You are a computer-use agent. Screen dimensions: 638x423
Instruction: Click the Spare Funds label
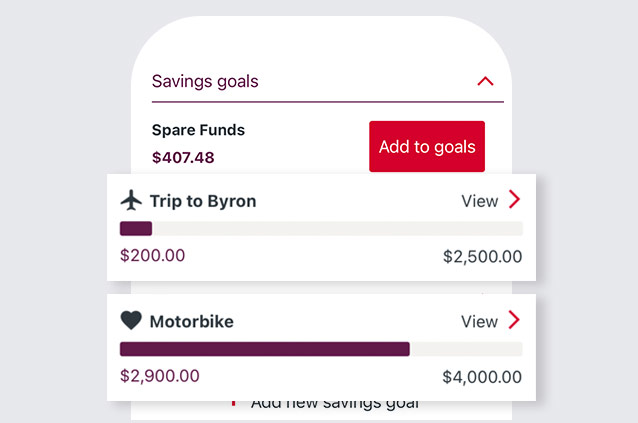point(198,130)
